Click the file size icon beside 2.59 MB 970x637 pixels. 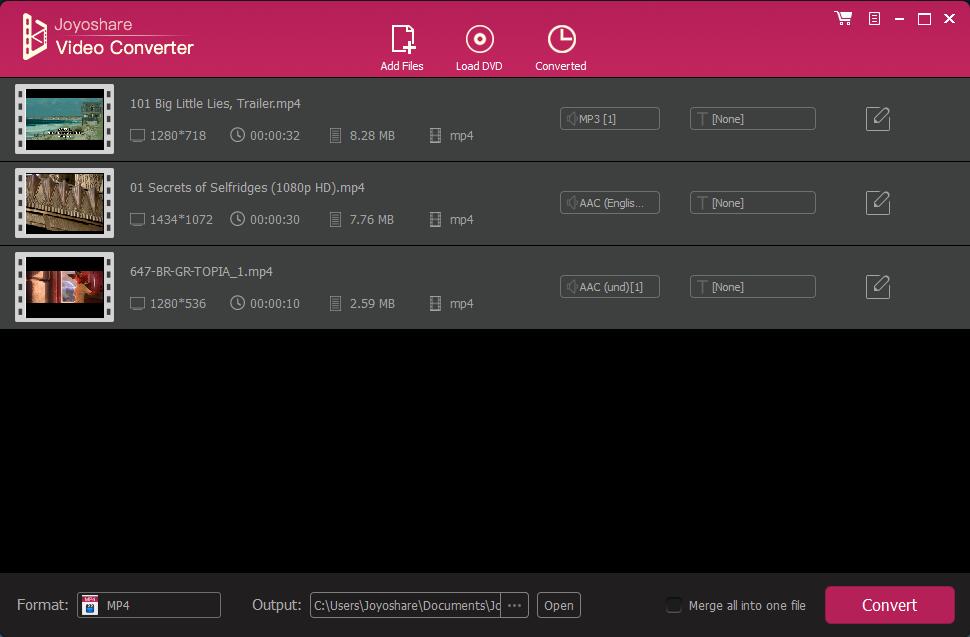pos(335,304)
